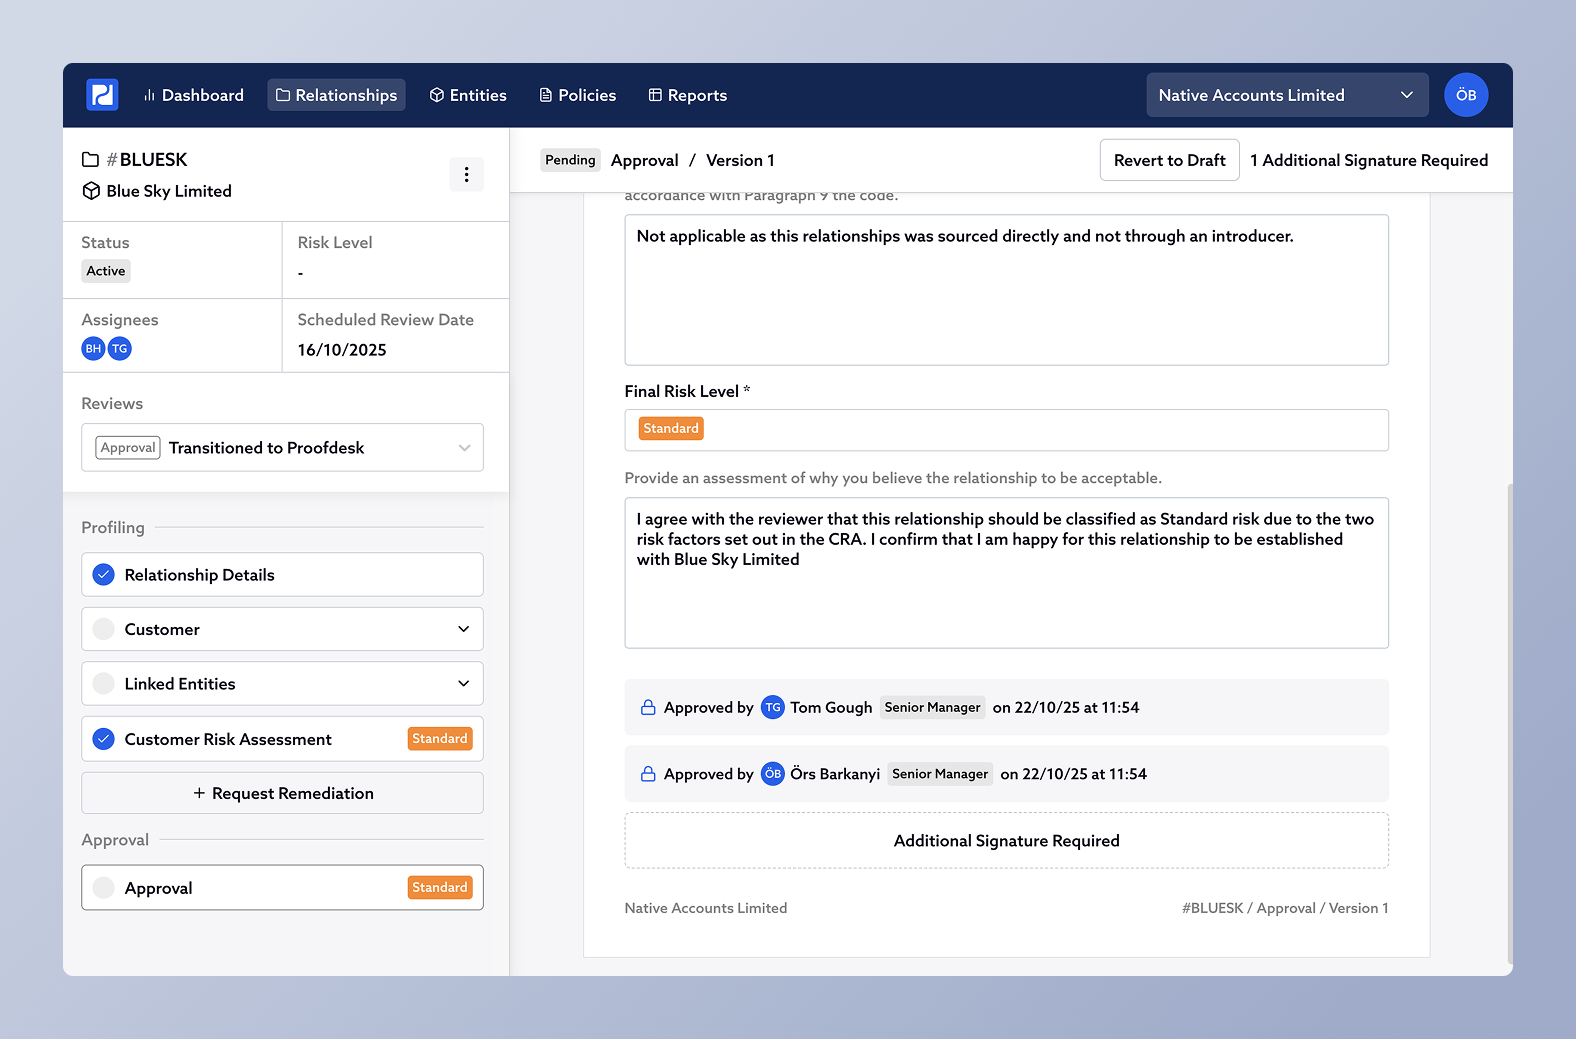Toggle the Approval status circle
Viewport: 1576px width, 1039px height.
click(x=104, y=888)
